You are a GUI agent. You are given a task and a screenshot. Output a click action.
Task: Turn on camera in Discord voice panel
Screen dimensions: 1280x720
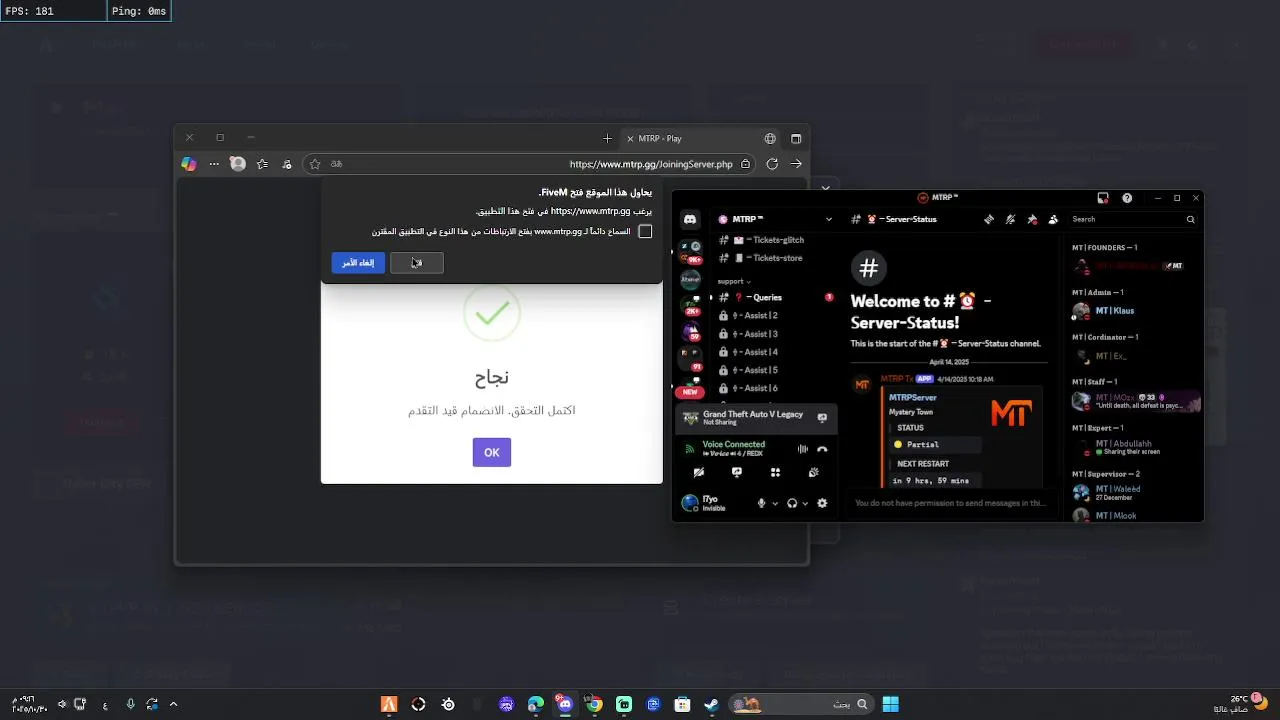(698, 473)
